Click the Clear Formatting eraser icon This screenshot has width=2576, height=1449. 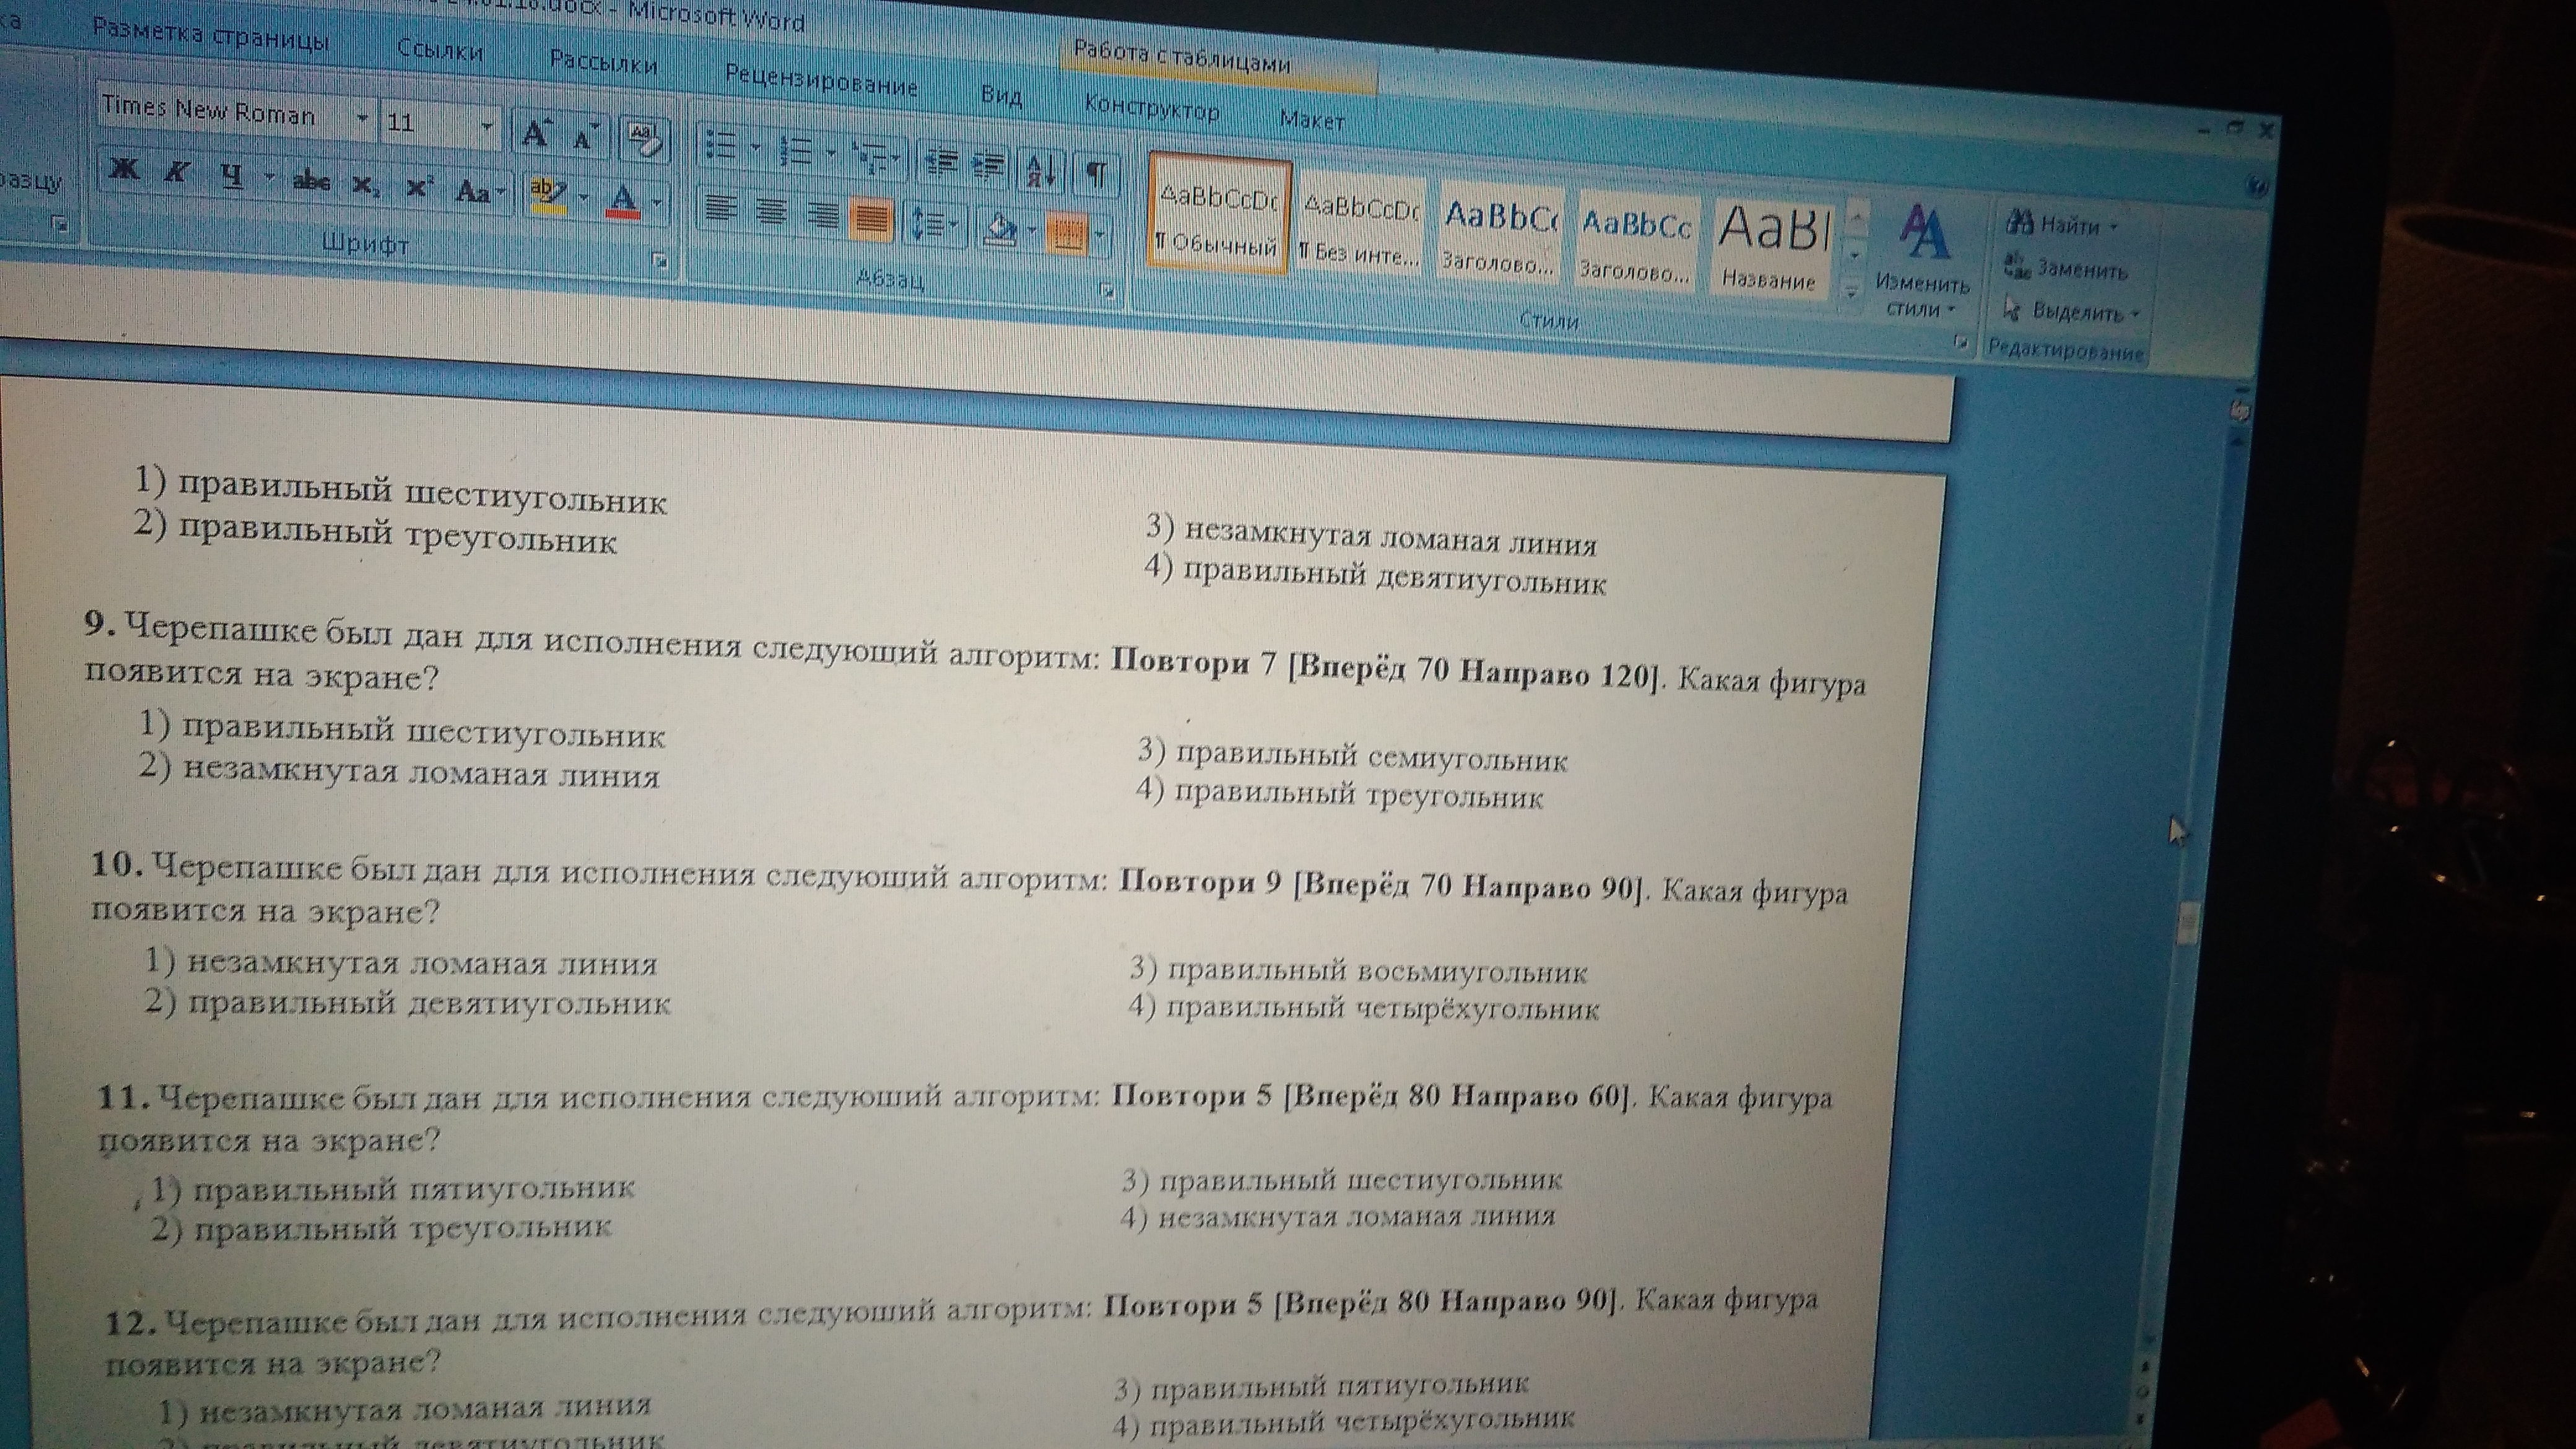[644, 140]
